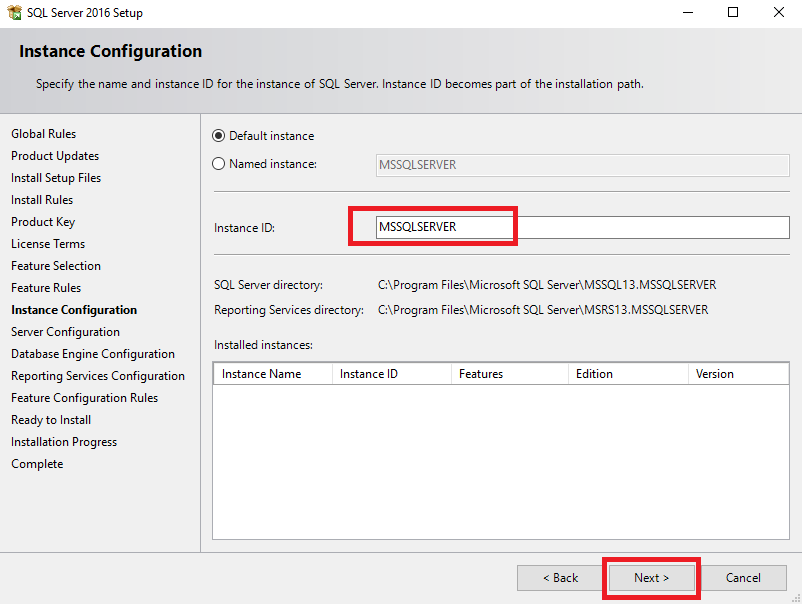This screenshot has height=604, width=802.
Task: Click the Cancel button
Action: coord(743,578)
